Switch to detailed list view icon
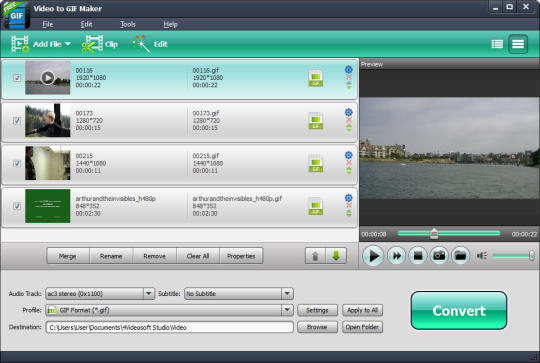Viewport: 540px width, 363px height. [518, 44]
